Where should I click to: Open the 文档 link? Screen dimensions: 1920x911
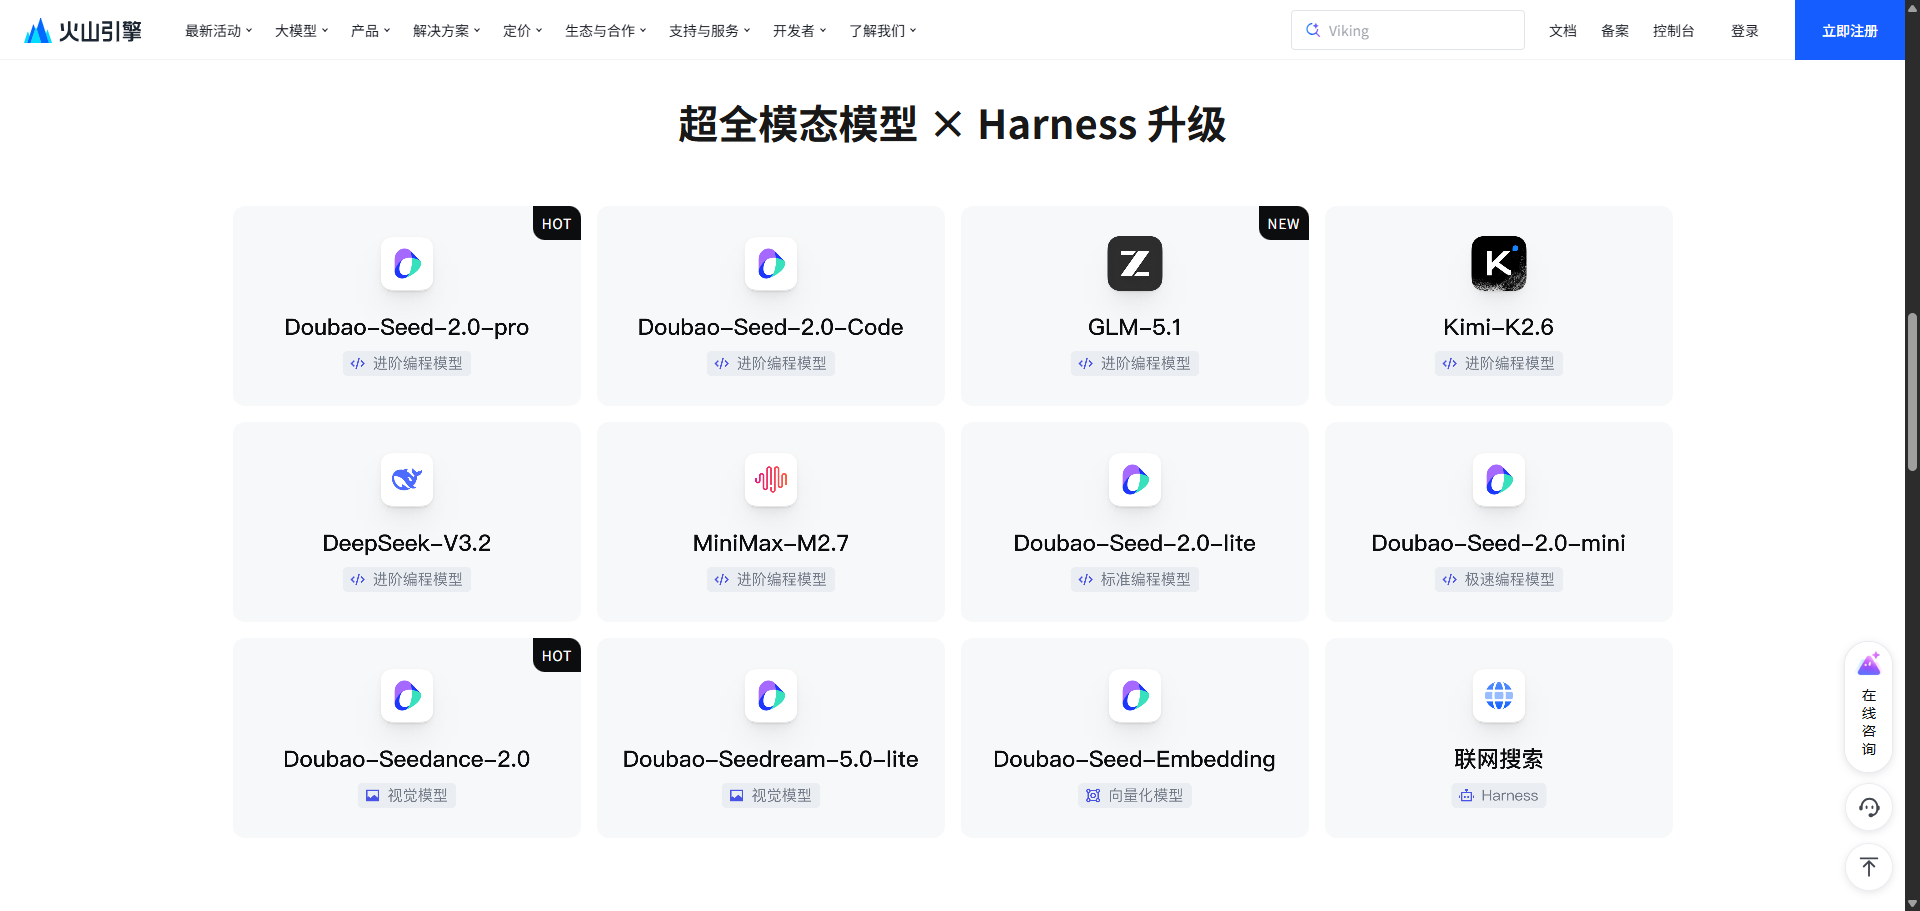pyautogui.click(x=1562, y=31)
